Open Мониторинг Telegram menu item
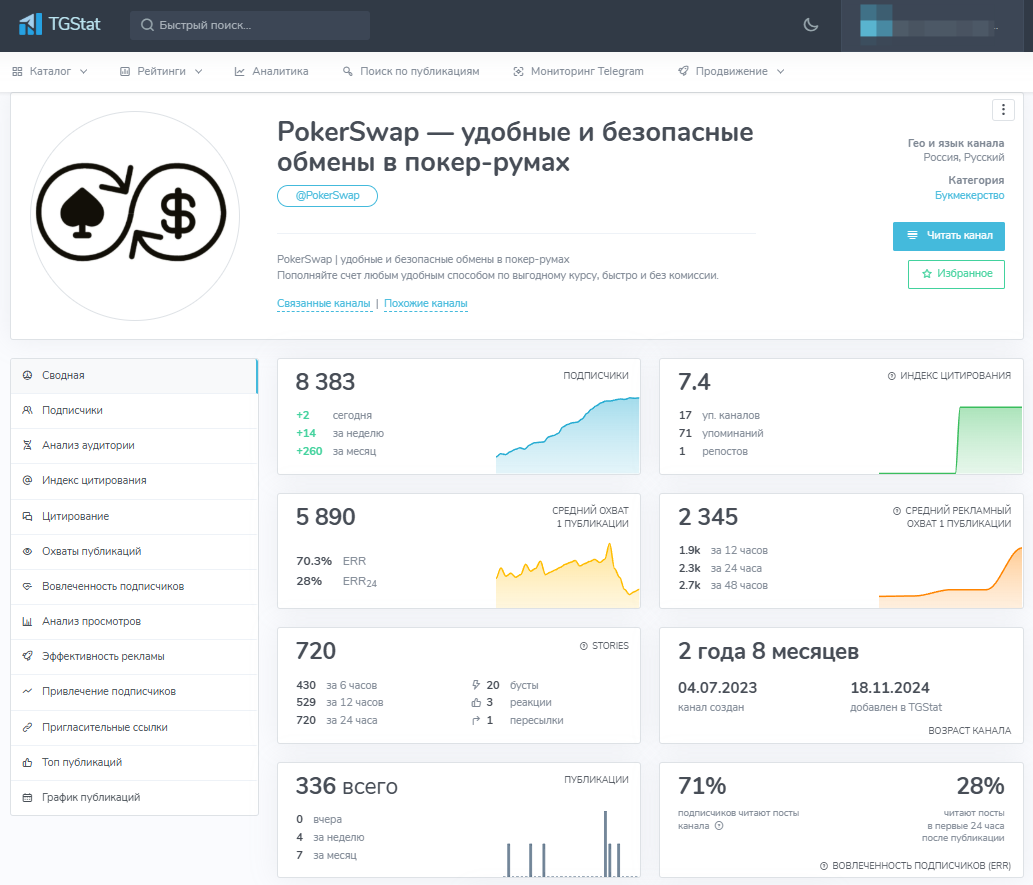 tap(578, 71)
